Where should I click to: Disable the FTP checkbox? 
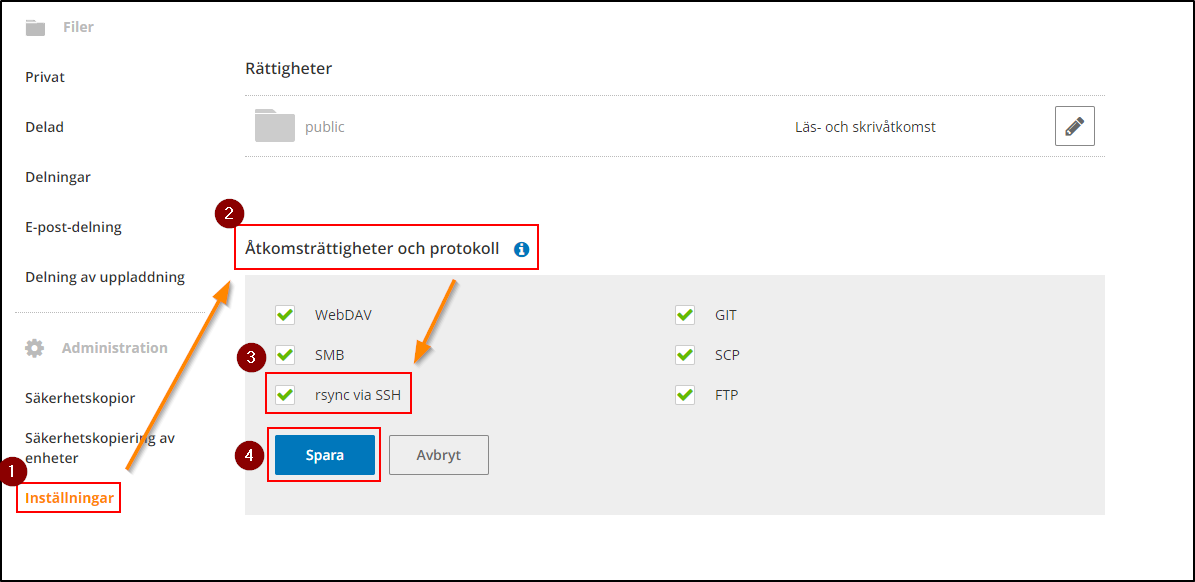point(685,395)
